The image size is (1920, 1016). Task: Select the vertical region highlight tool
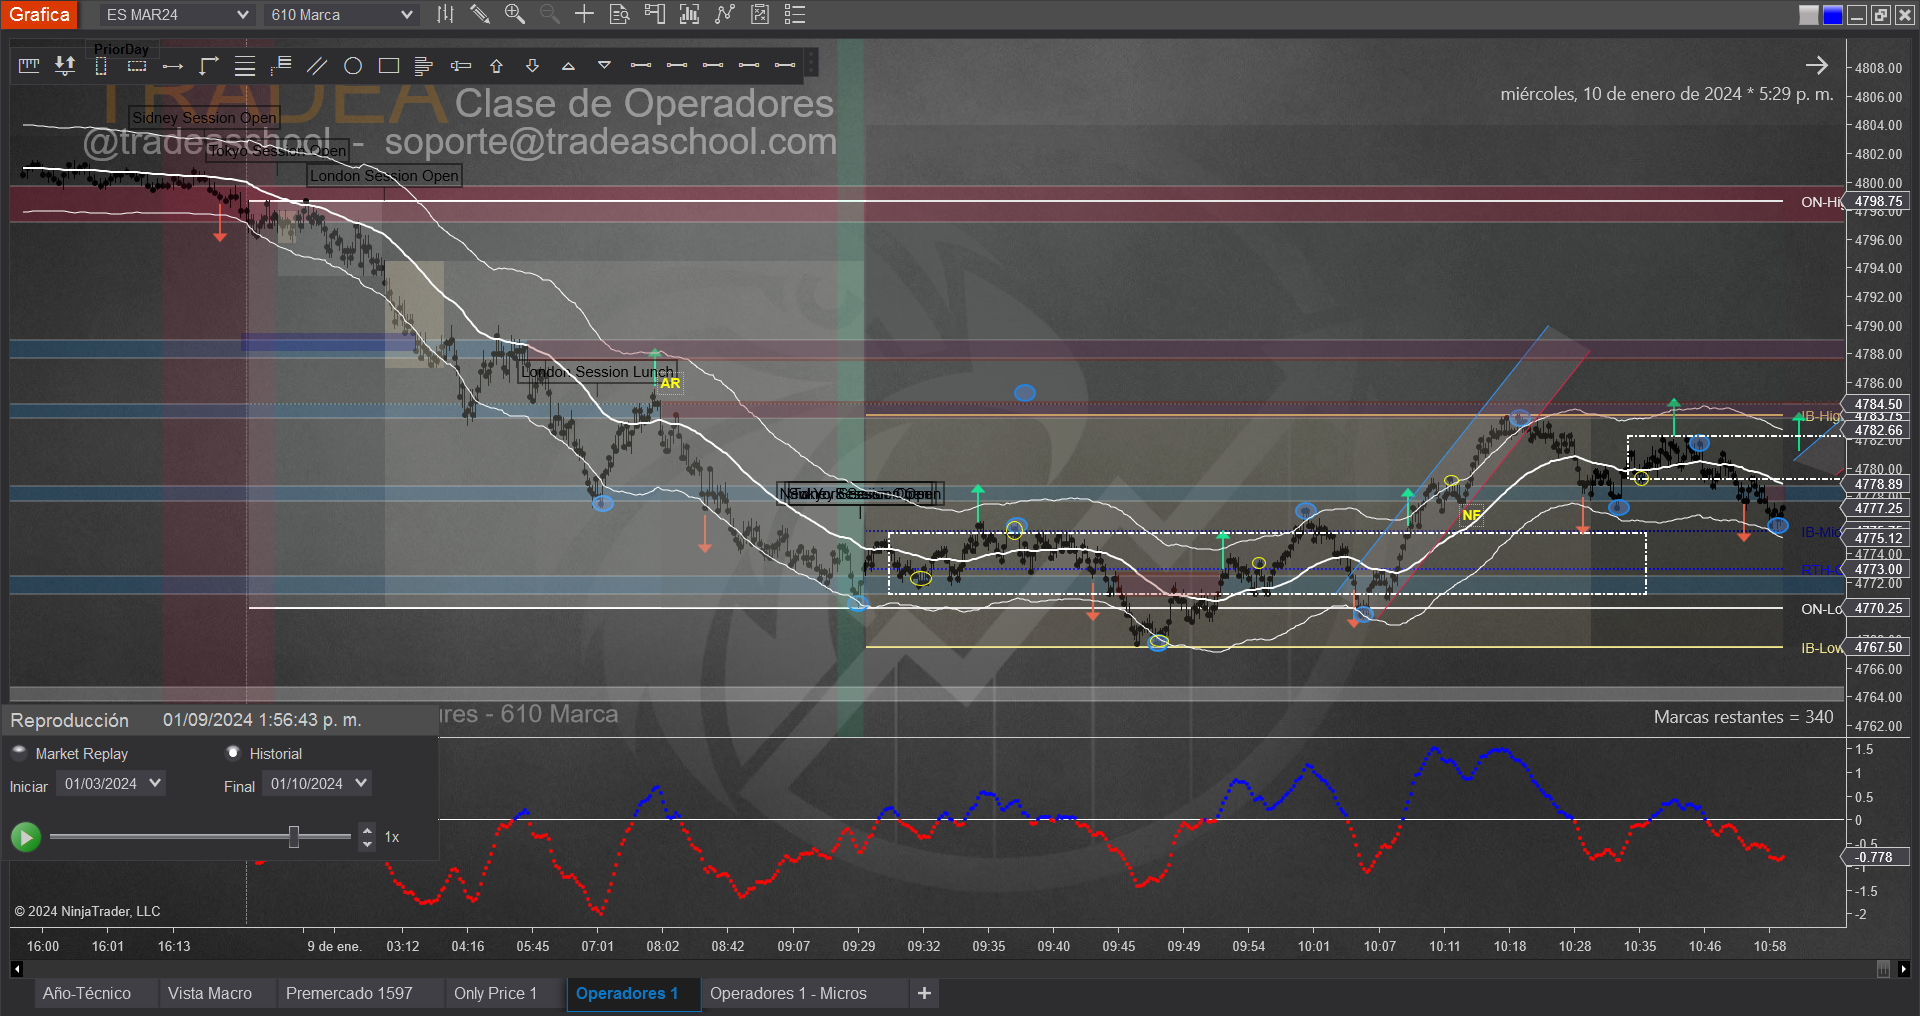point(101,66)
